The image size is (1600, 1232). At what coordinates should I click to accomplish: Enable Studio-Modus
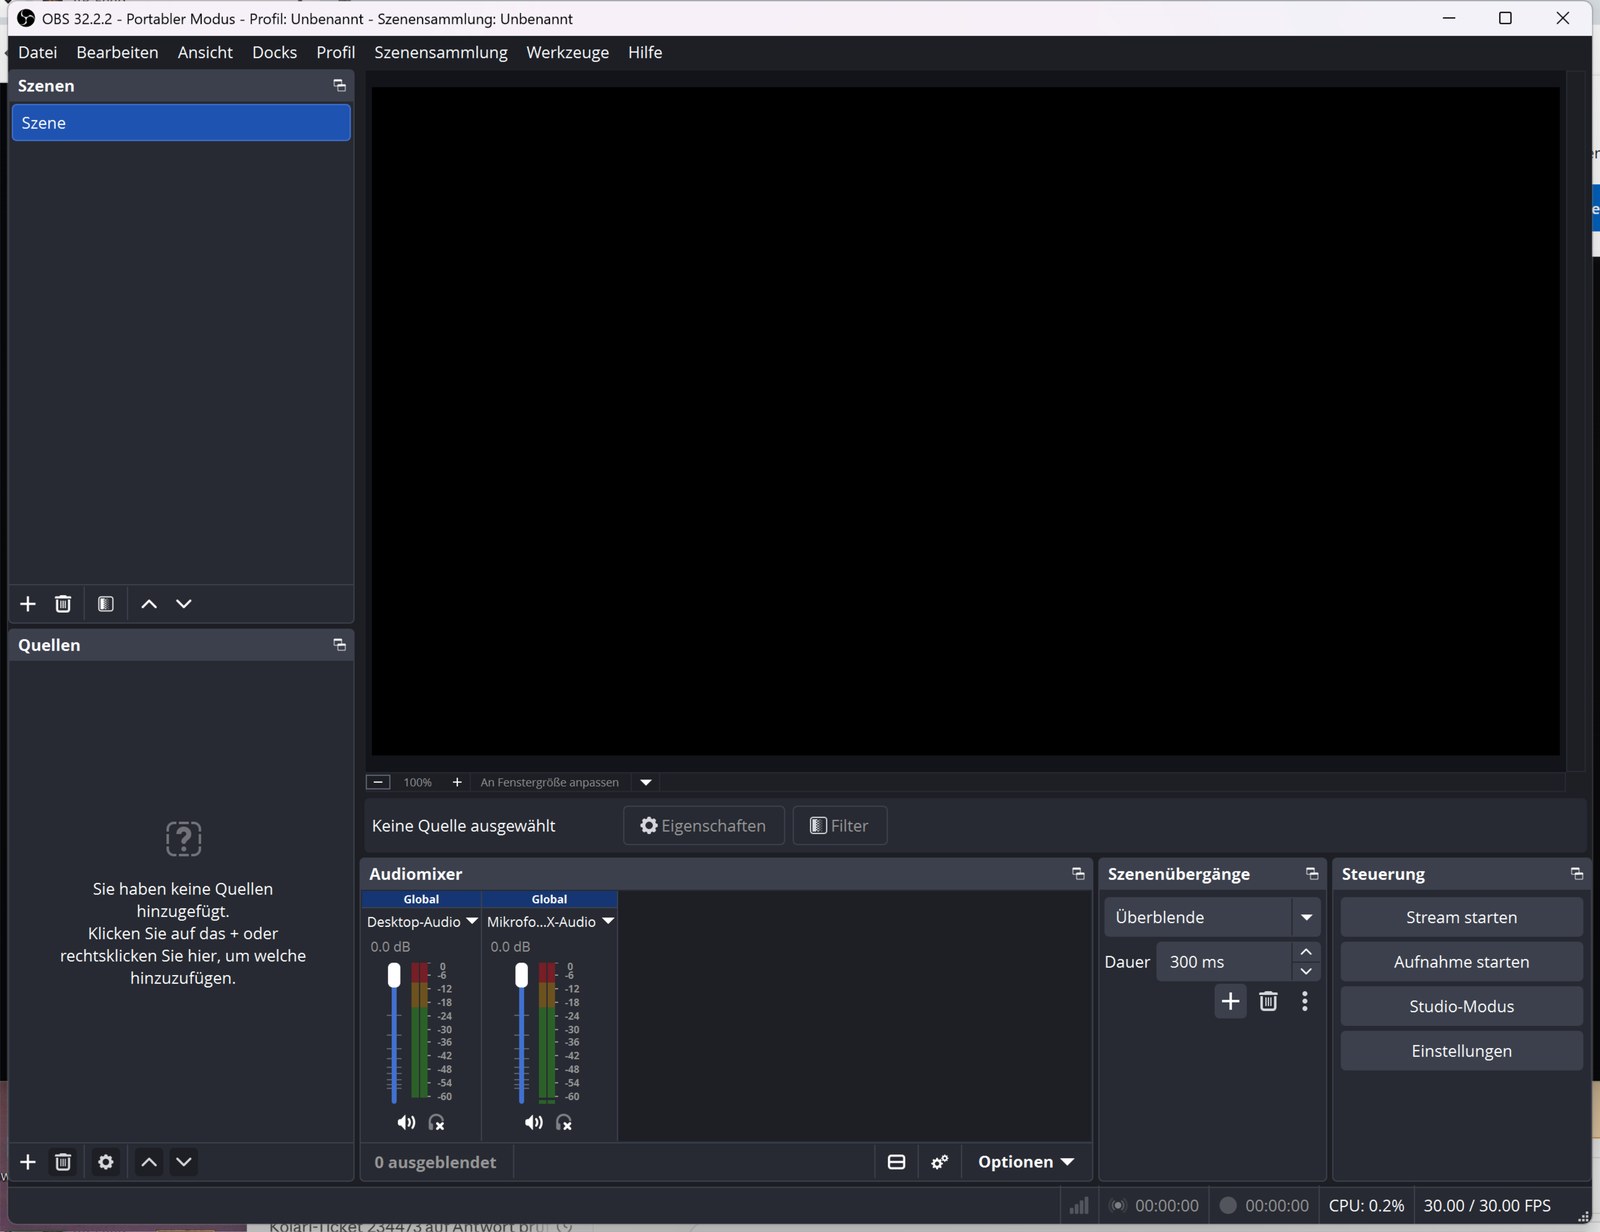(1461, 1006)
